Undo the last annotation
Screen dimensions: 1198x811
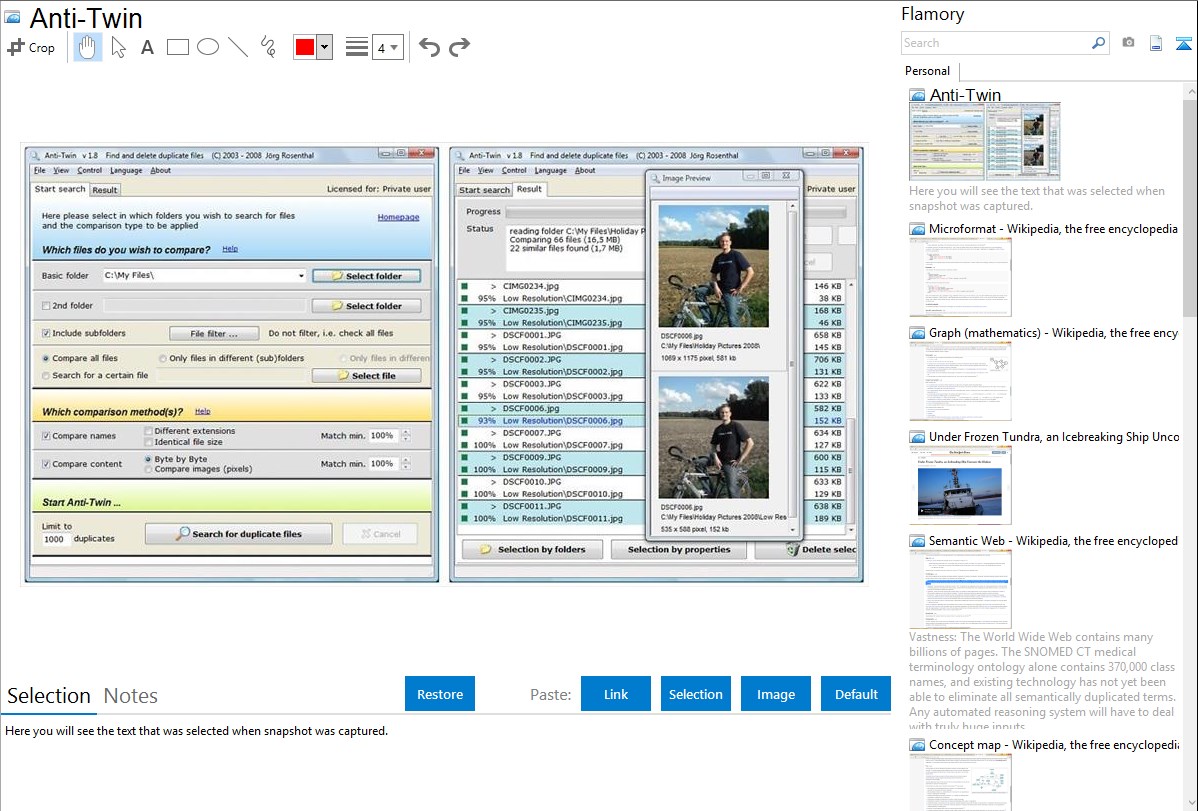(x=429, y=47)
